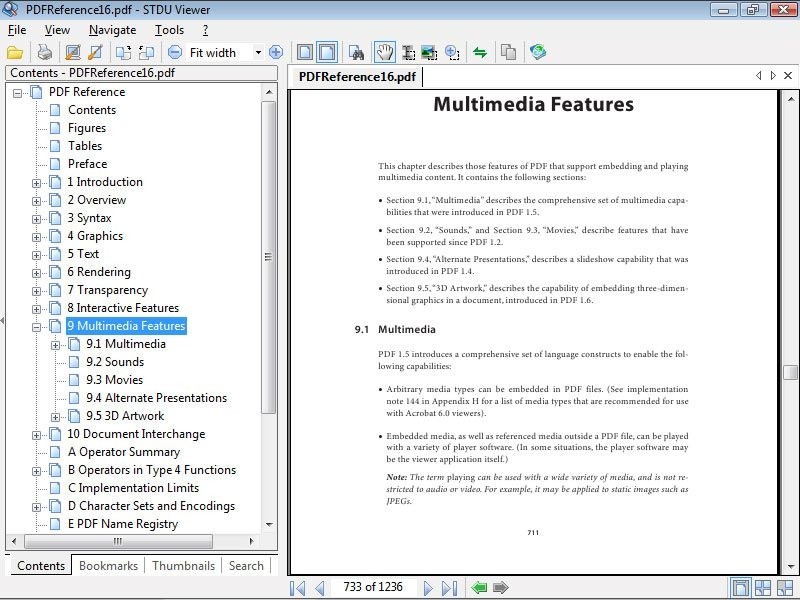Click the zoom in plus icon
This screenshot has height=600, width=800.
(x=276, y=52)
